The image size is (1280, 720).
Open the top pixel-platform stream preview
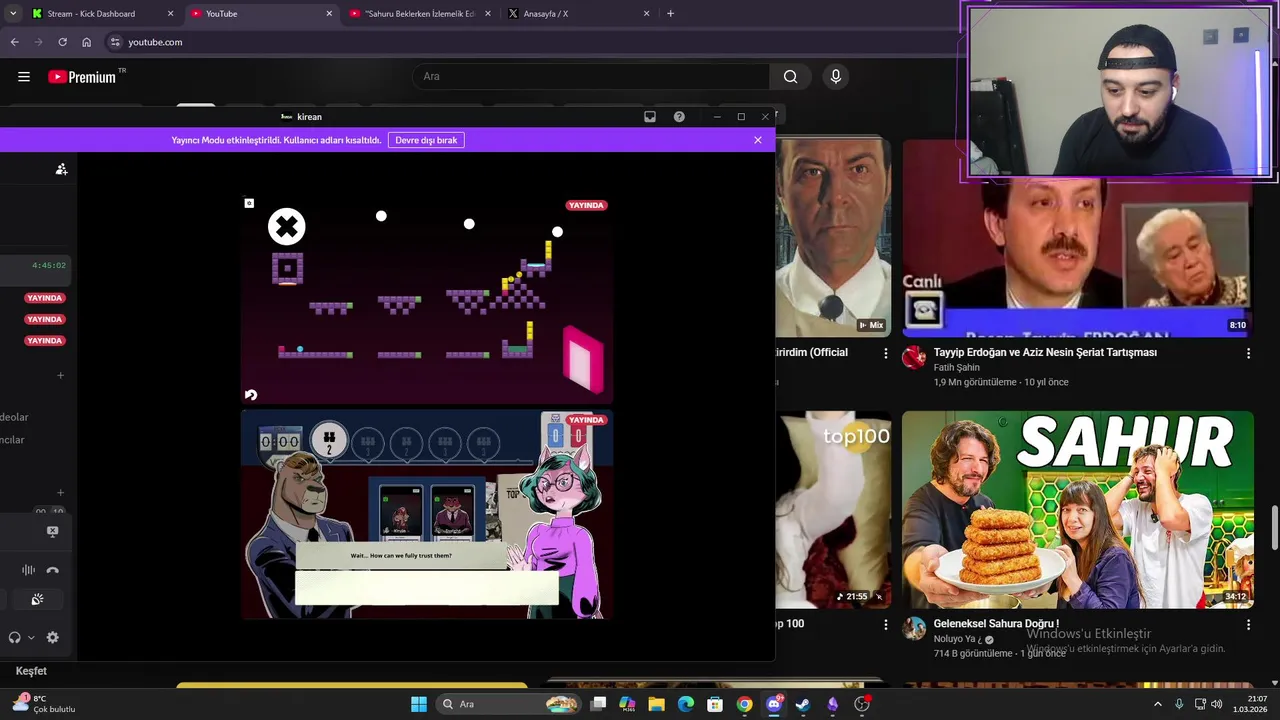click(426, 298)
